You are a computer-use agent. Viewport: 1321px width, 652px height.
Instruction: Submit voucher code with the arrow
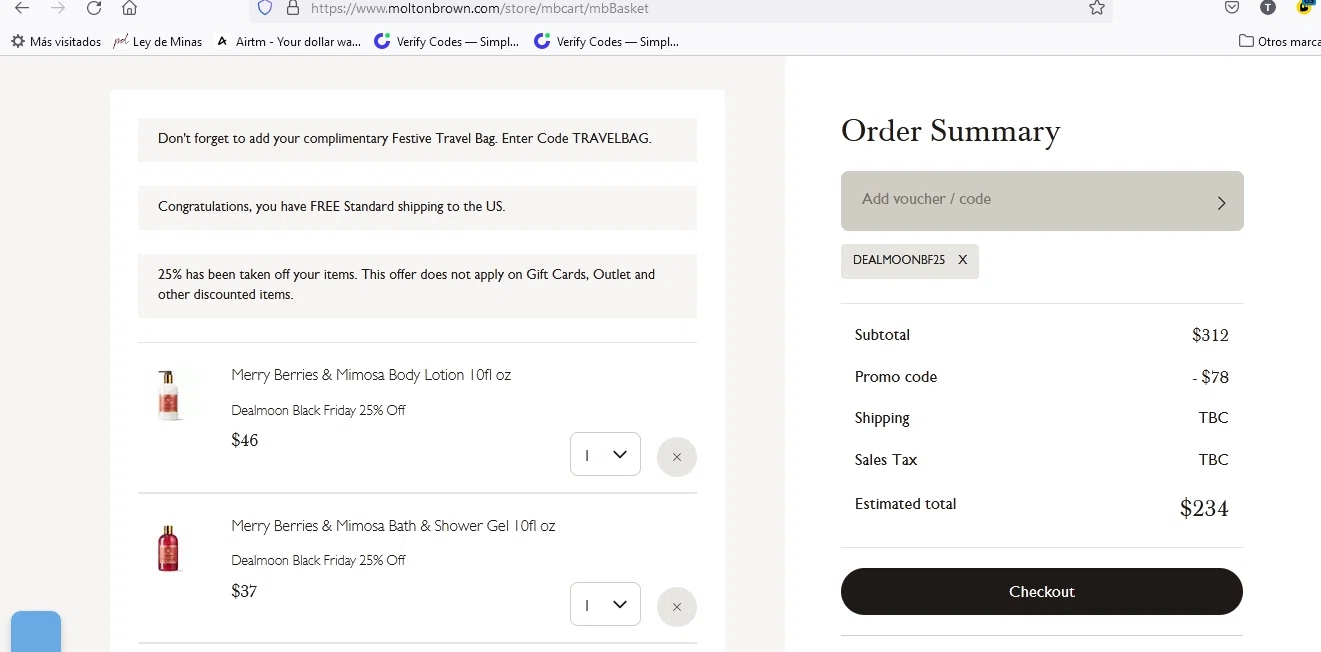click(1221, 202)
